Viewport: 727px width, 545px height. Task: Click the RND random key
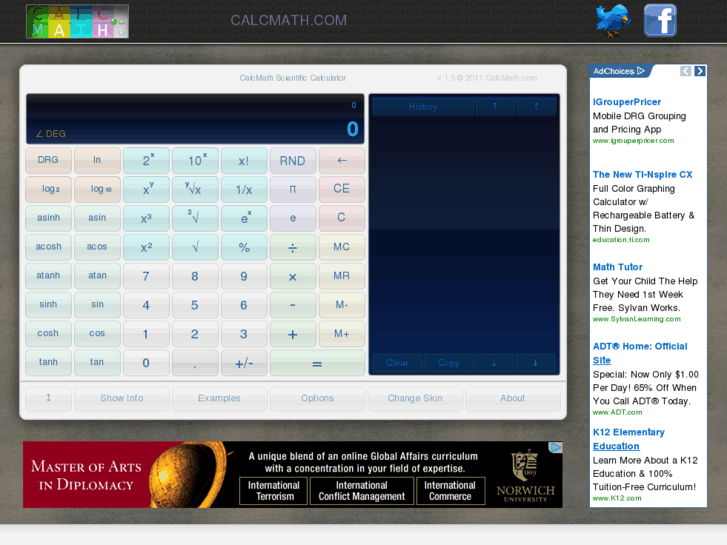pos(293,160)
